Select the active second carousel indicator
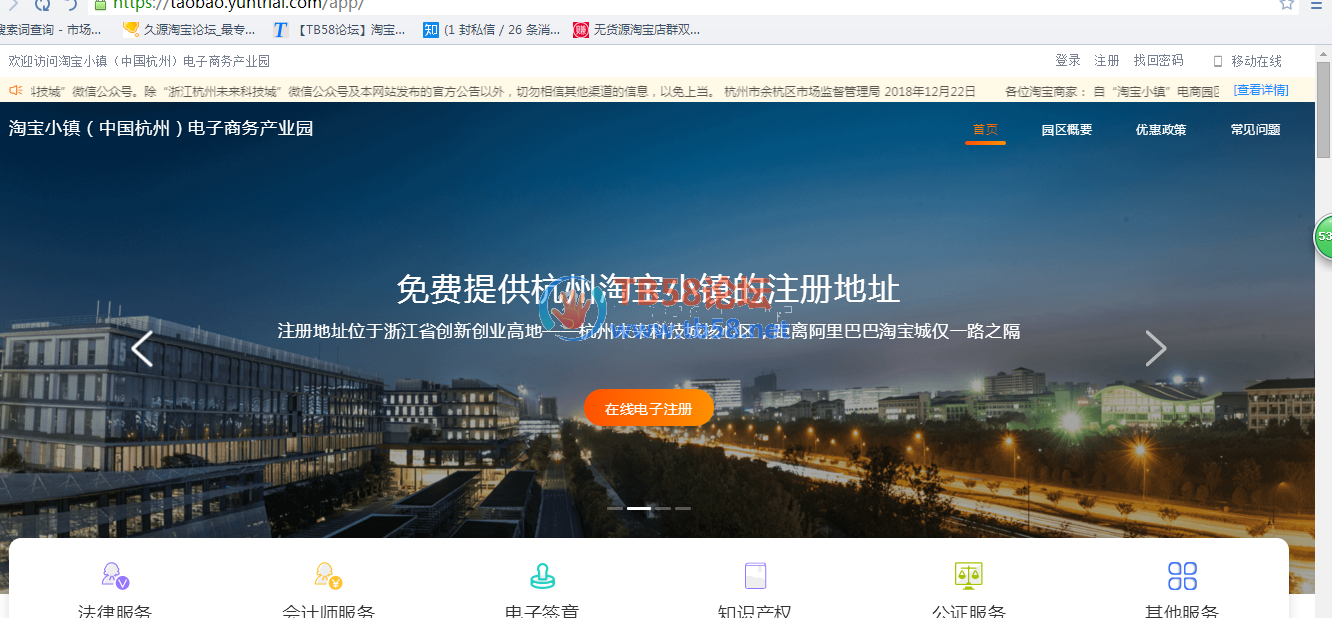This screenshot has height=618, width=1332. pos(639,508)
